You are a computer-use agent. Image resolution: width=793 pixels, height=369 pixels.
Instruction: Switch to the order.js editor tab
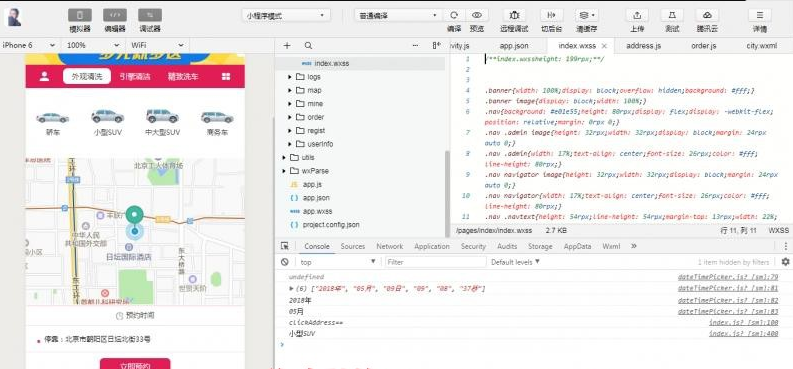(703, 45)
